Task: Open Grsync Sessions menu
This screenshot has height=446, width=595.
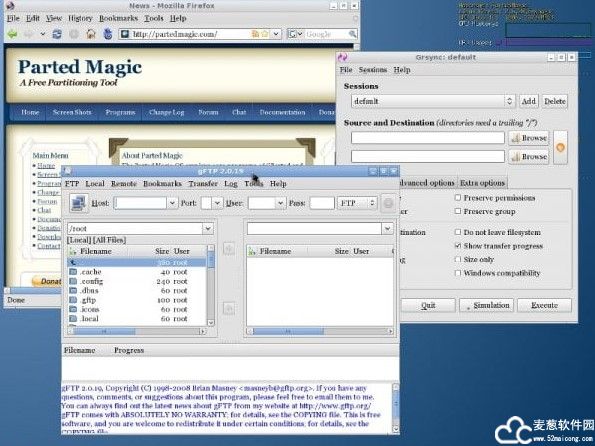Action: (x=373, y=70)
